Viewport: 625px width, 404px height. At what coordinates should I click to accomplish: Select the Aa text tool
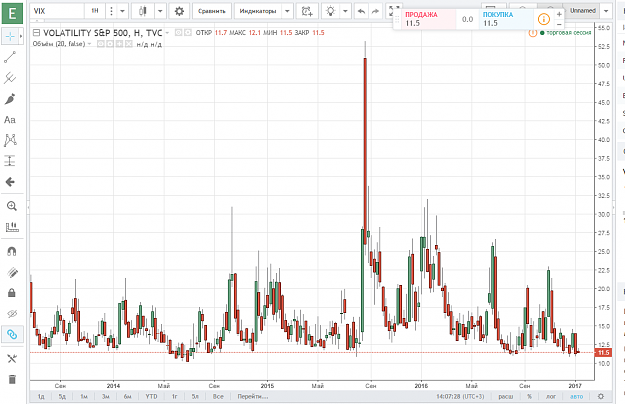(10, 120)
